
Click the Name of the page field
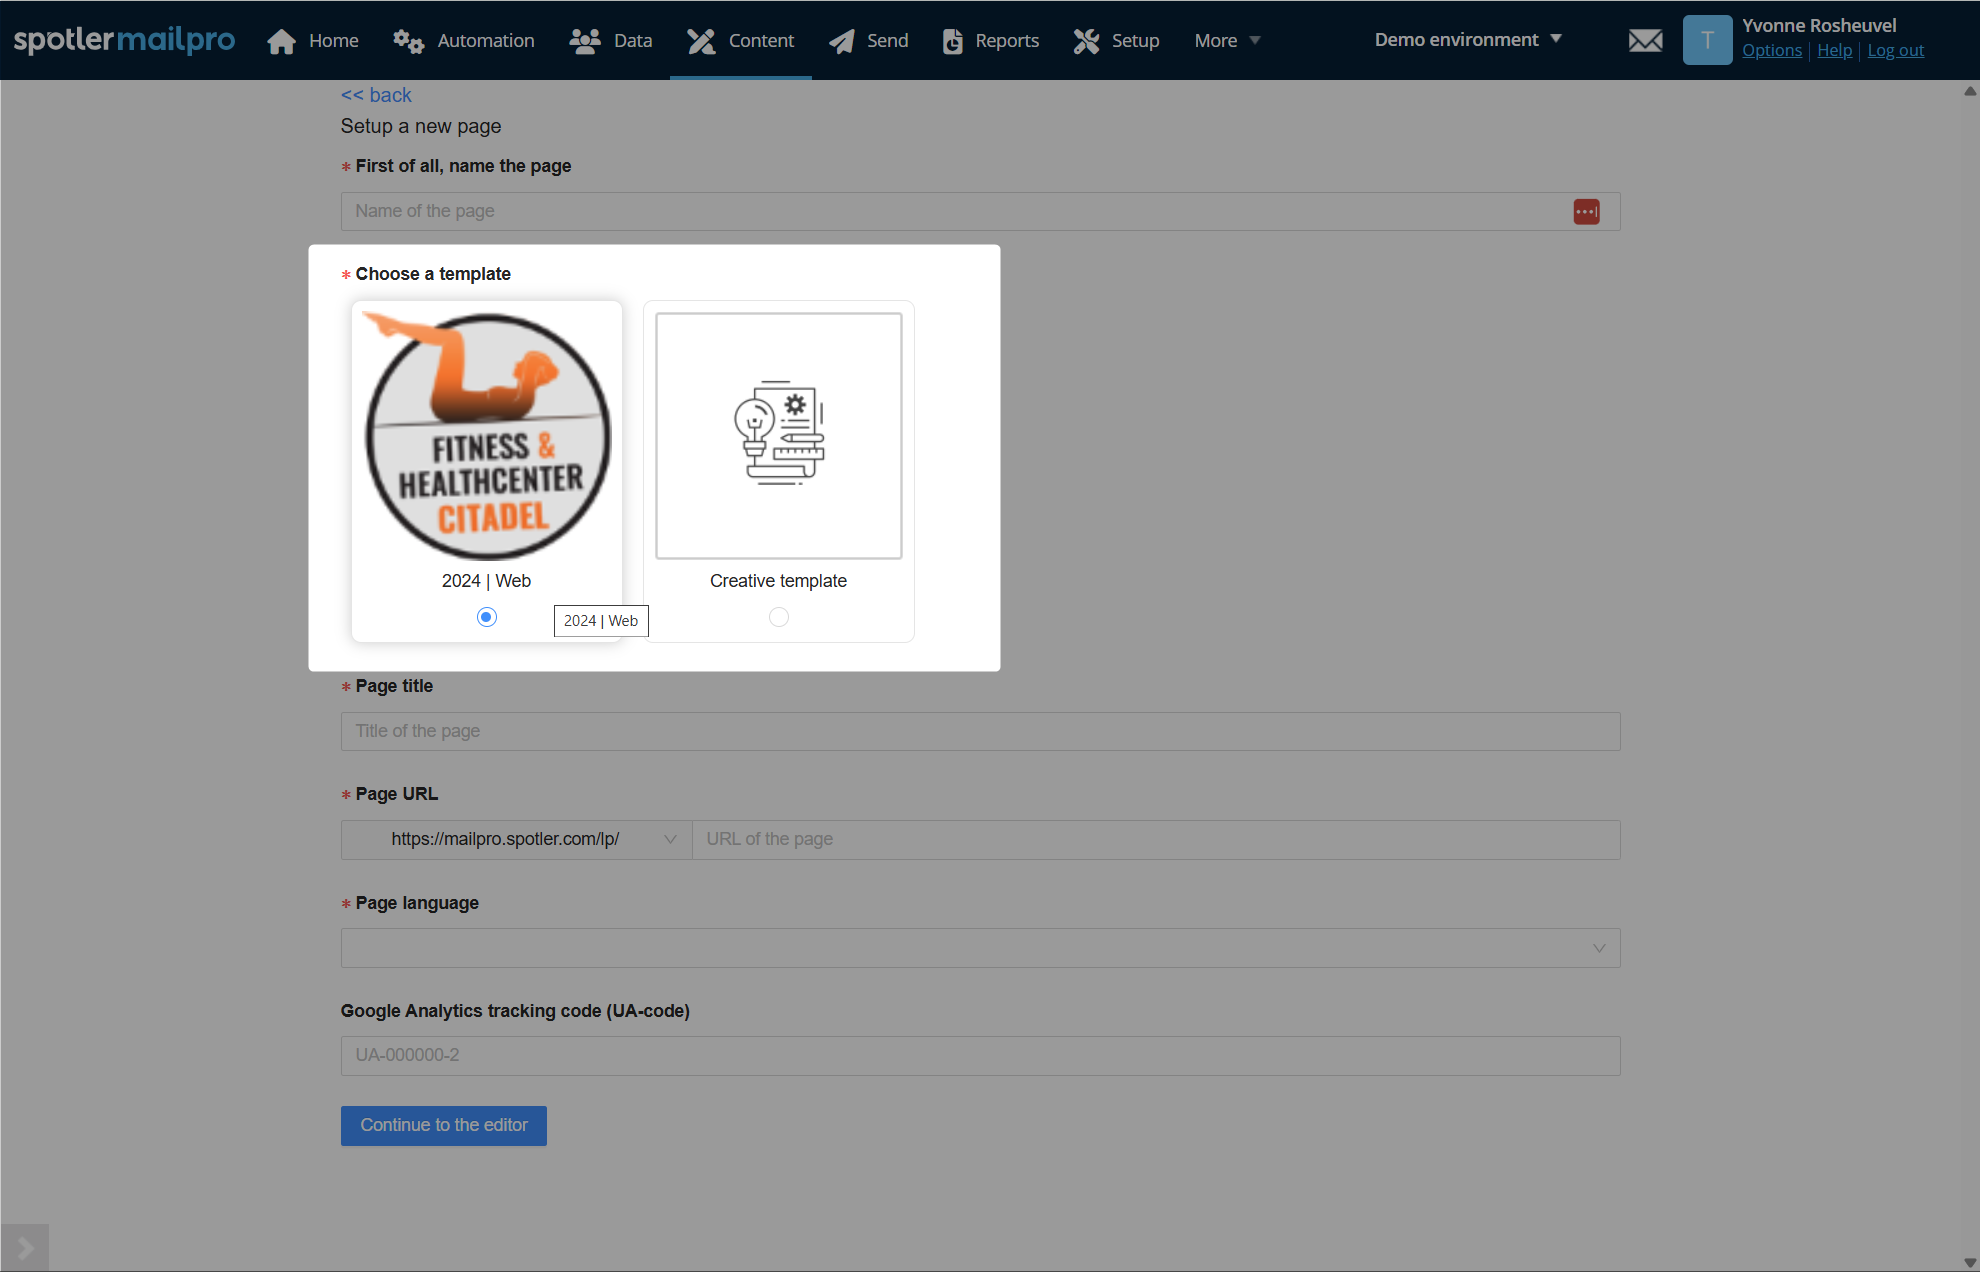point(980,212)
